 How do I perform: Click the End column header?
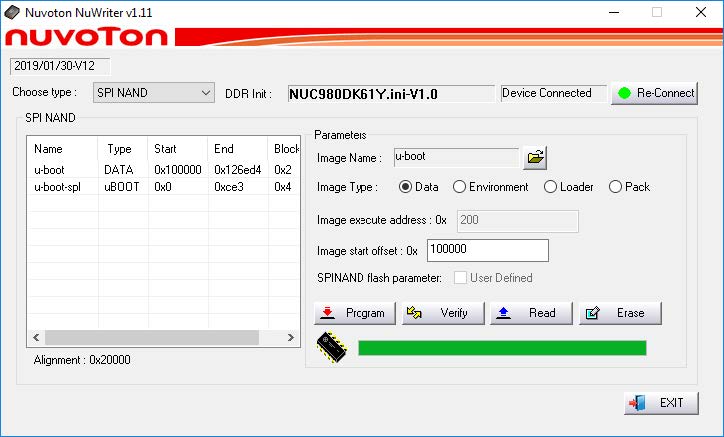(238, 149)
